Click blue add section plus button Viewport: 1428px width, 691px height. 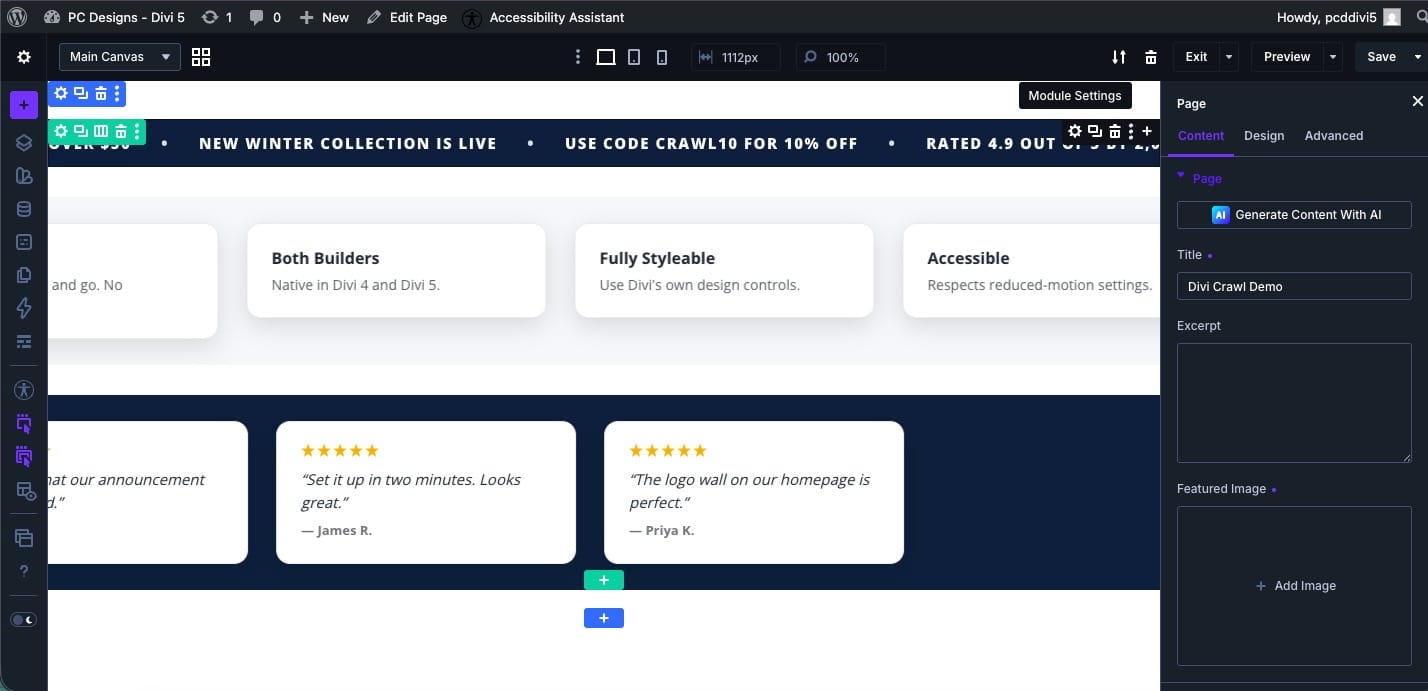coord(604,619)
